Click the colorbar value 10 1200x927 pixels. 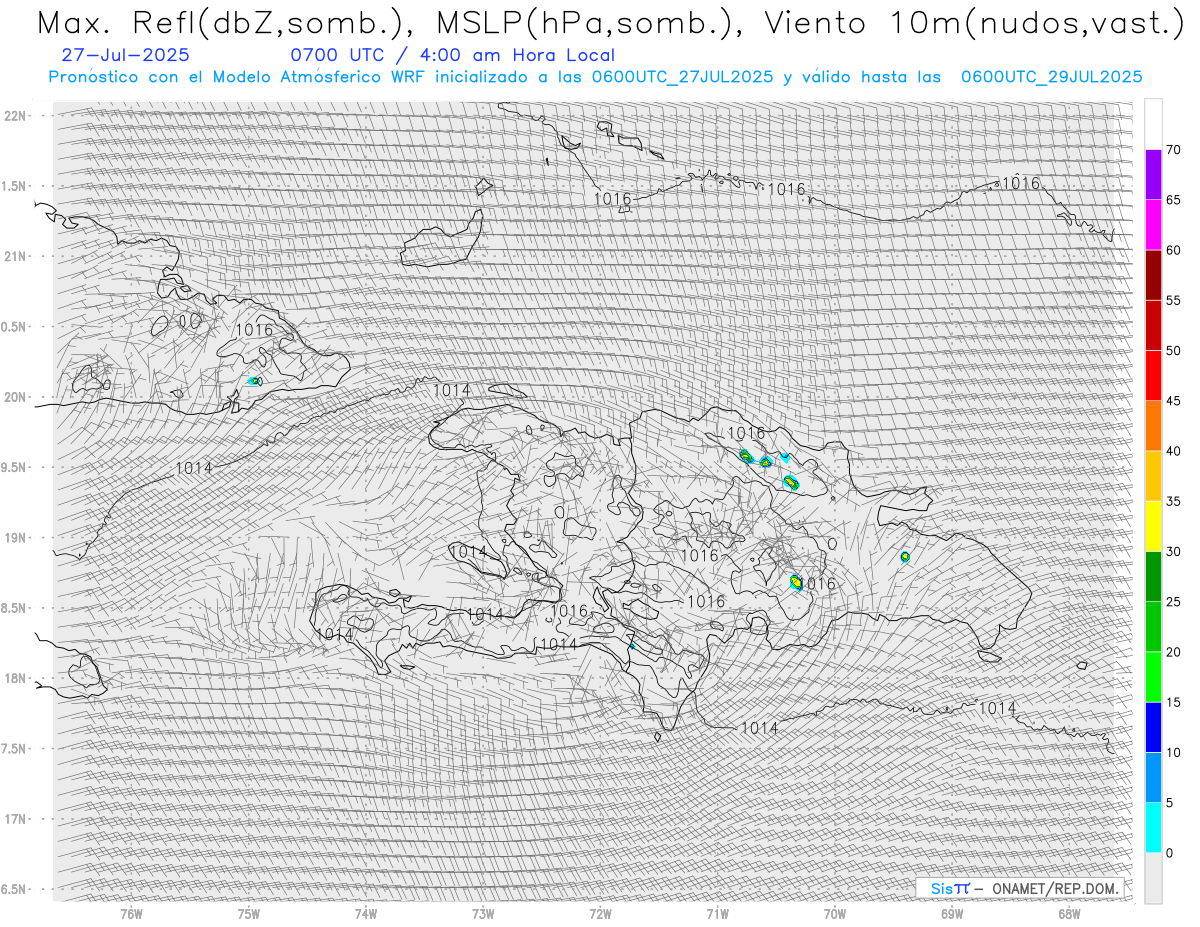click(1173, 752)
